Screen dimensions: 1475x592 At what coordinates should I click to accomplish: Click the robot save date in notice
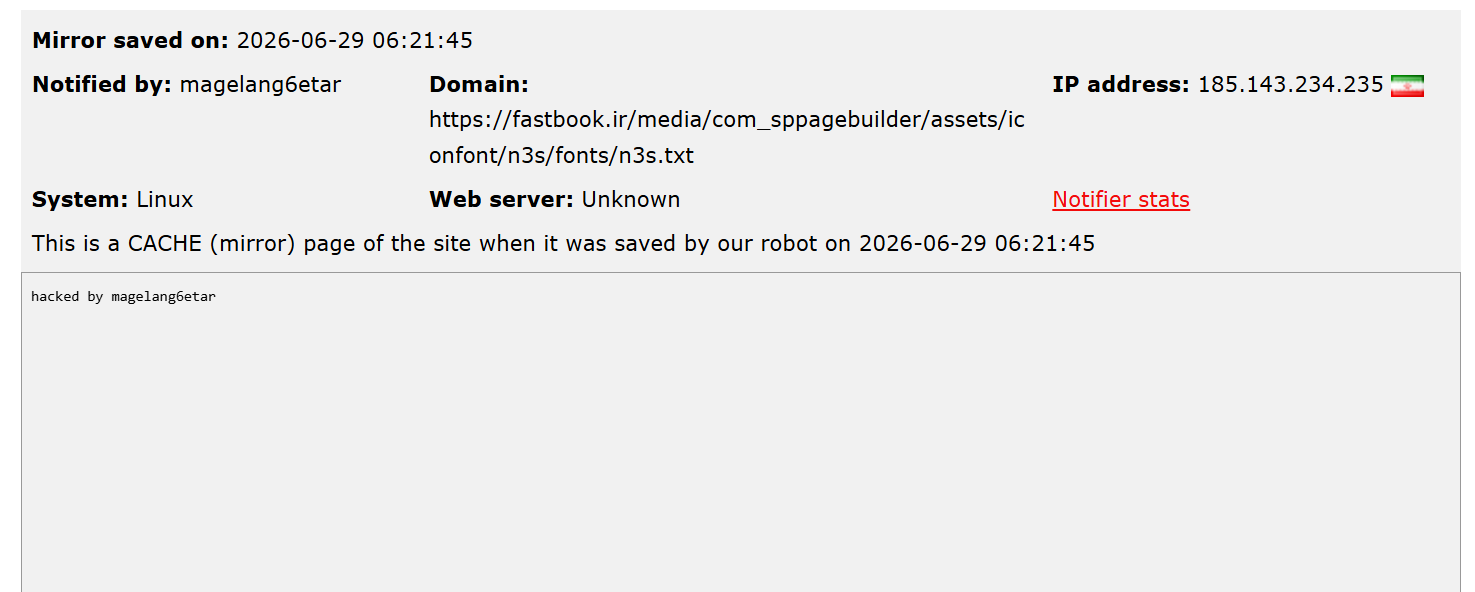[977, 243]
